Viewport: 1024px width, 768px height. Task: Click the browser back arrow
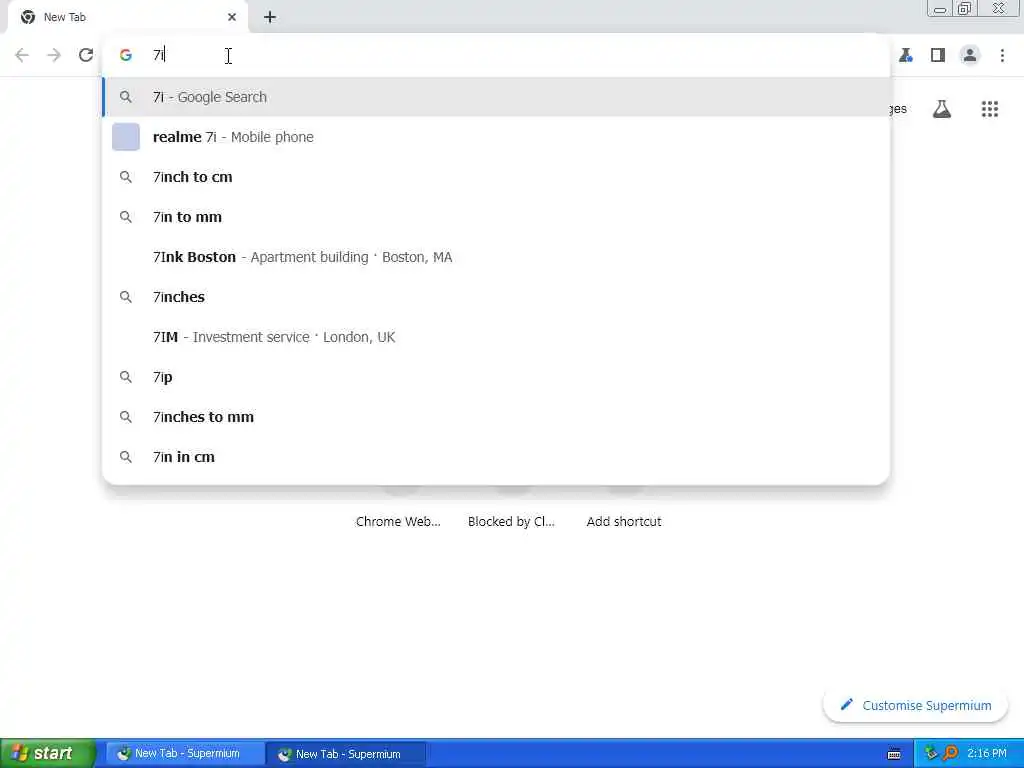[22, 55]
